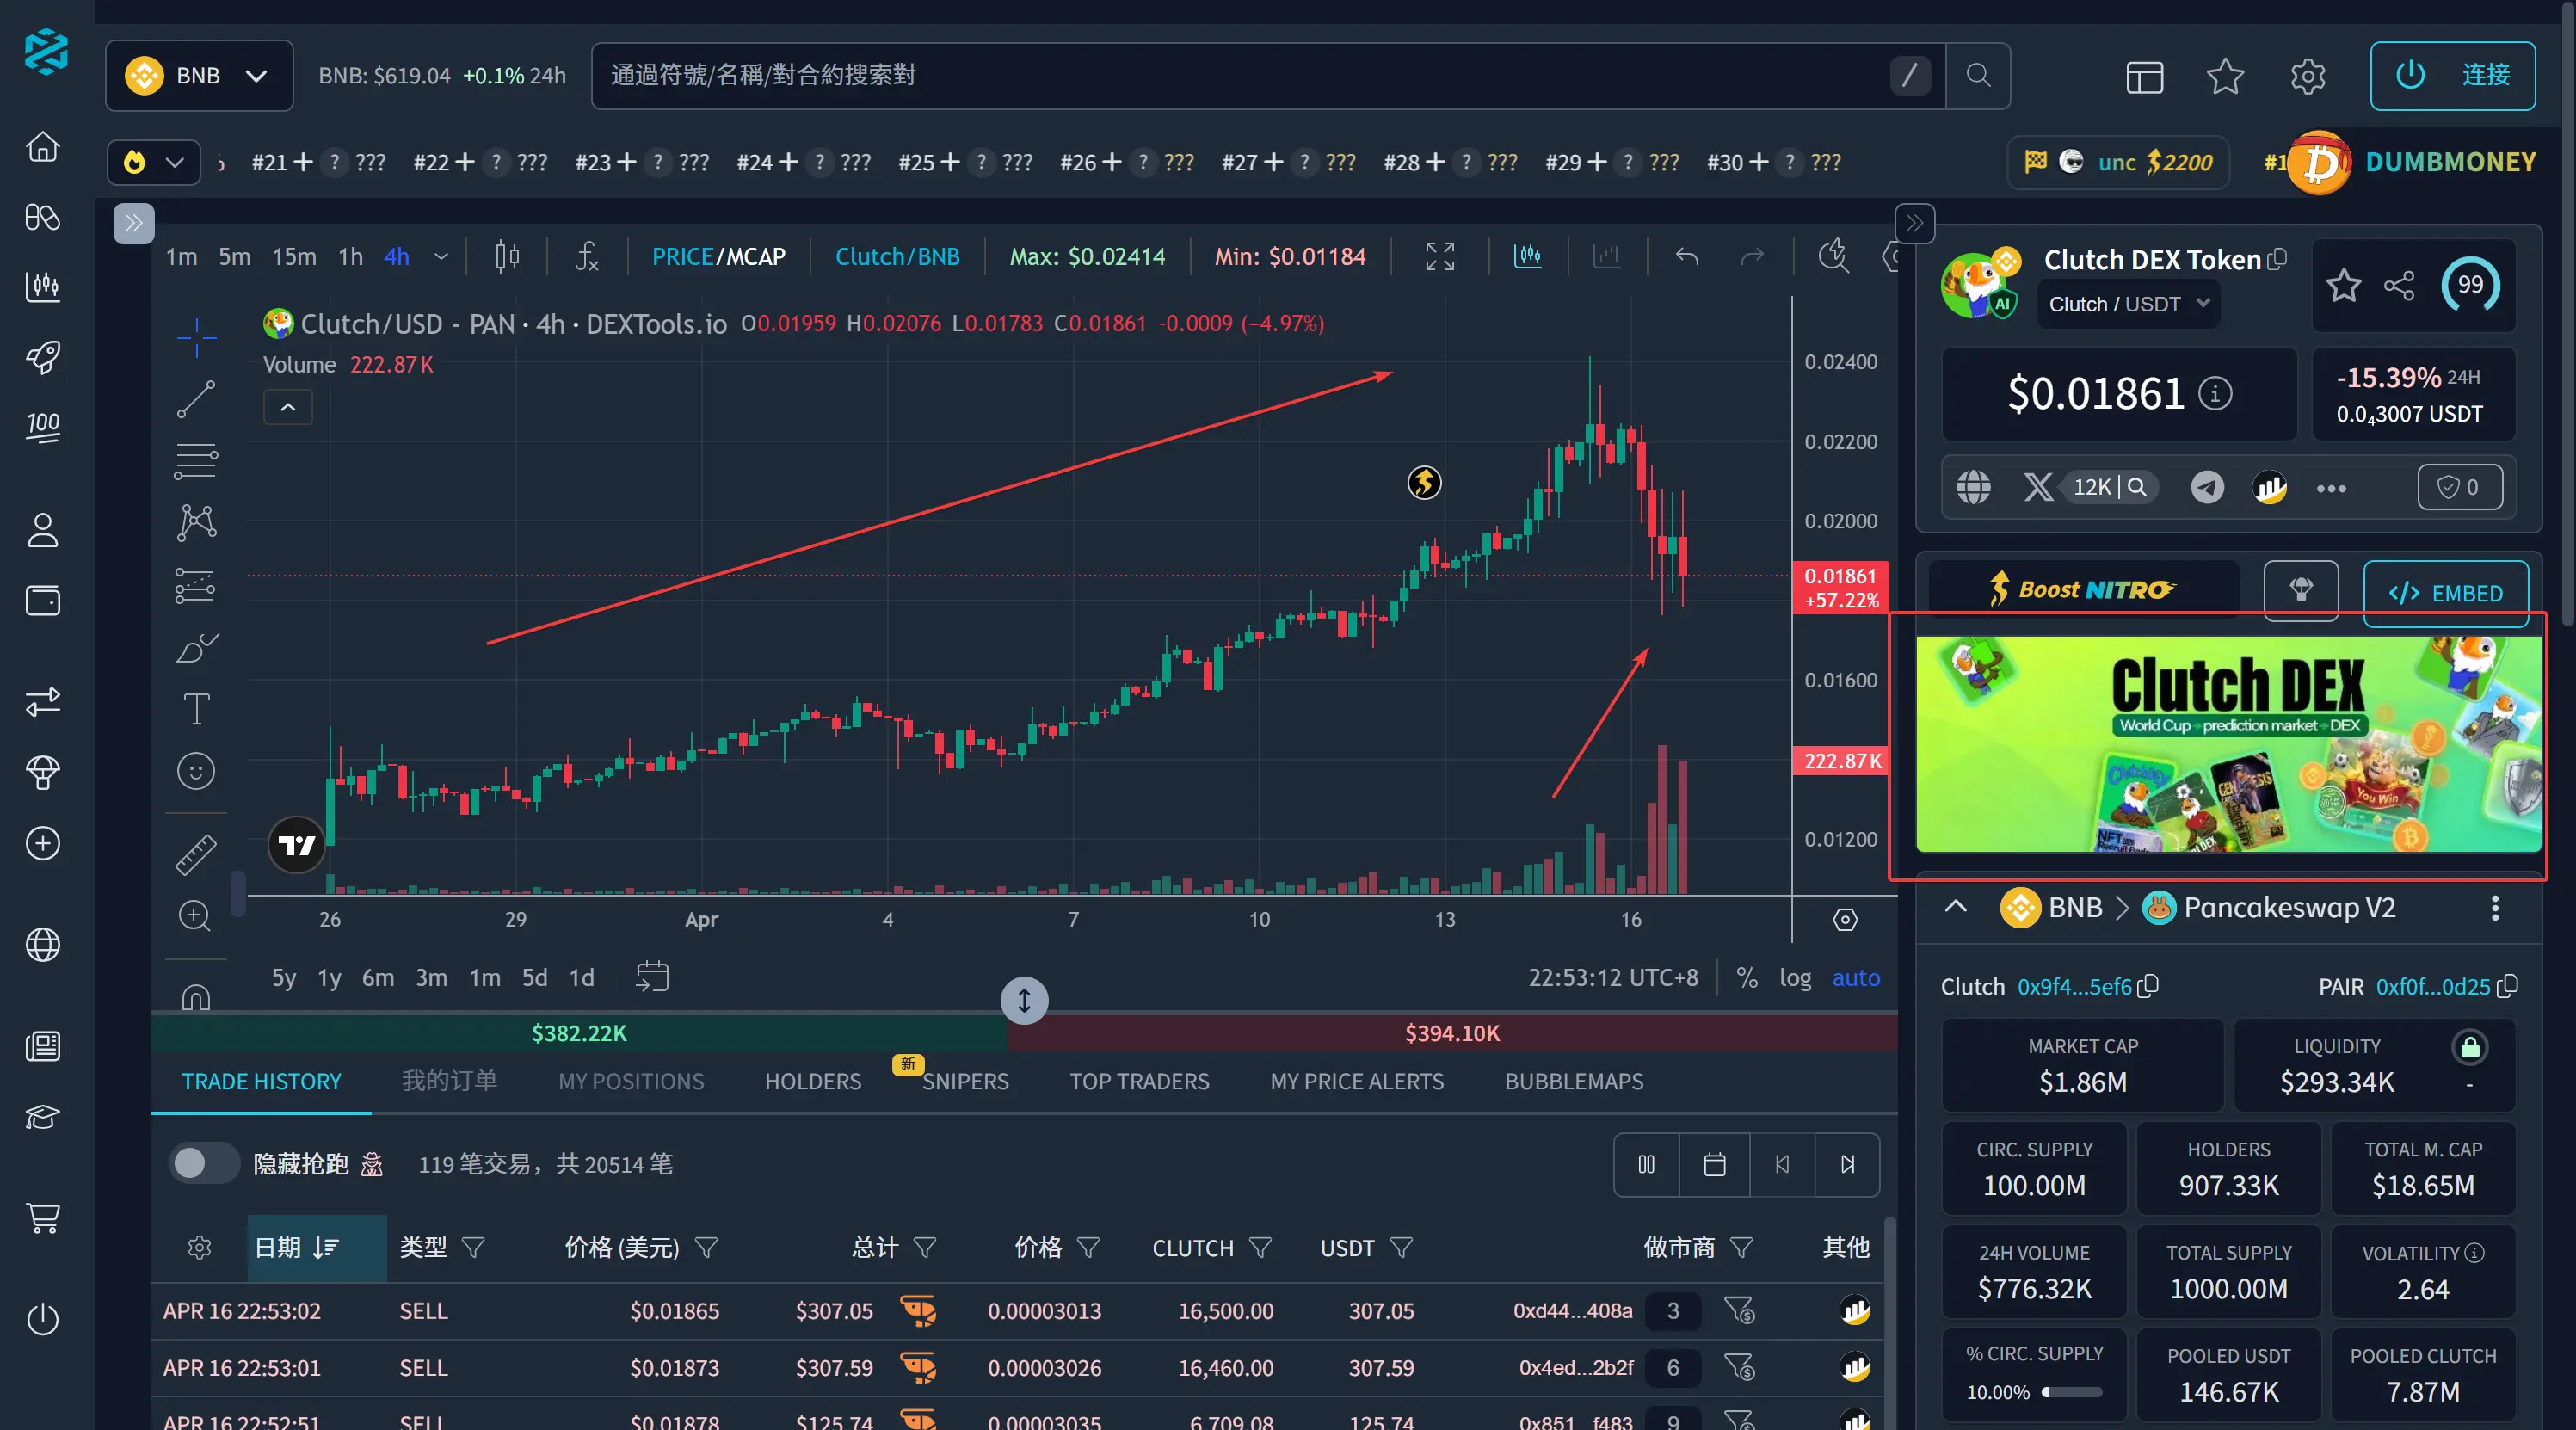Toggle the 隐藏抢跑 switch
Screen dimensions: 2576x1430
(204, 1163)
